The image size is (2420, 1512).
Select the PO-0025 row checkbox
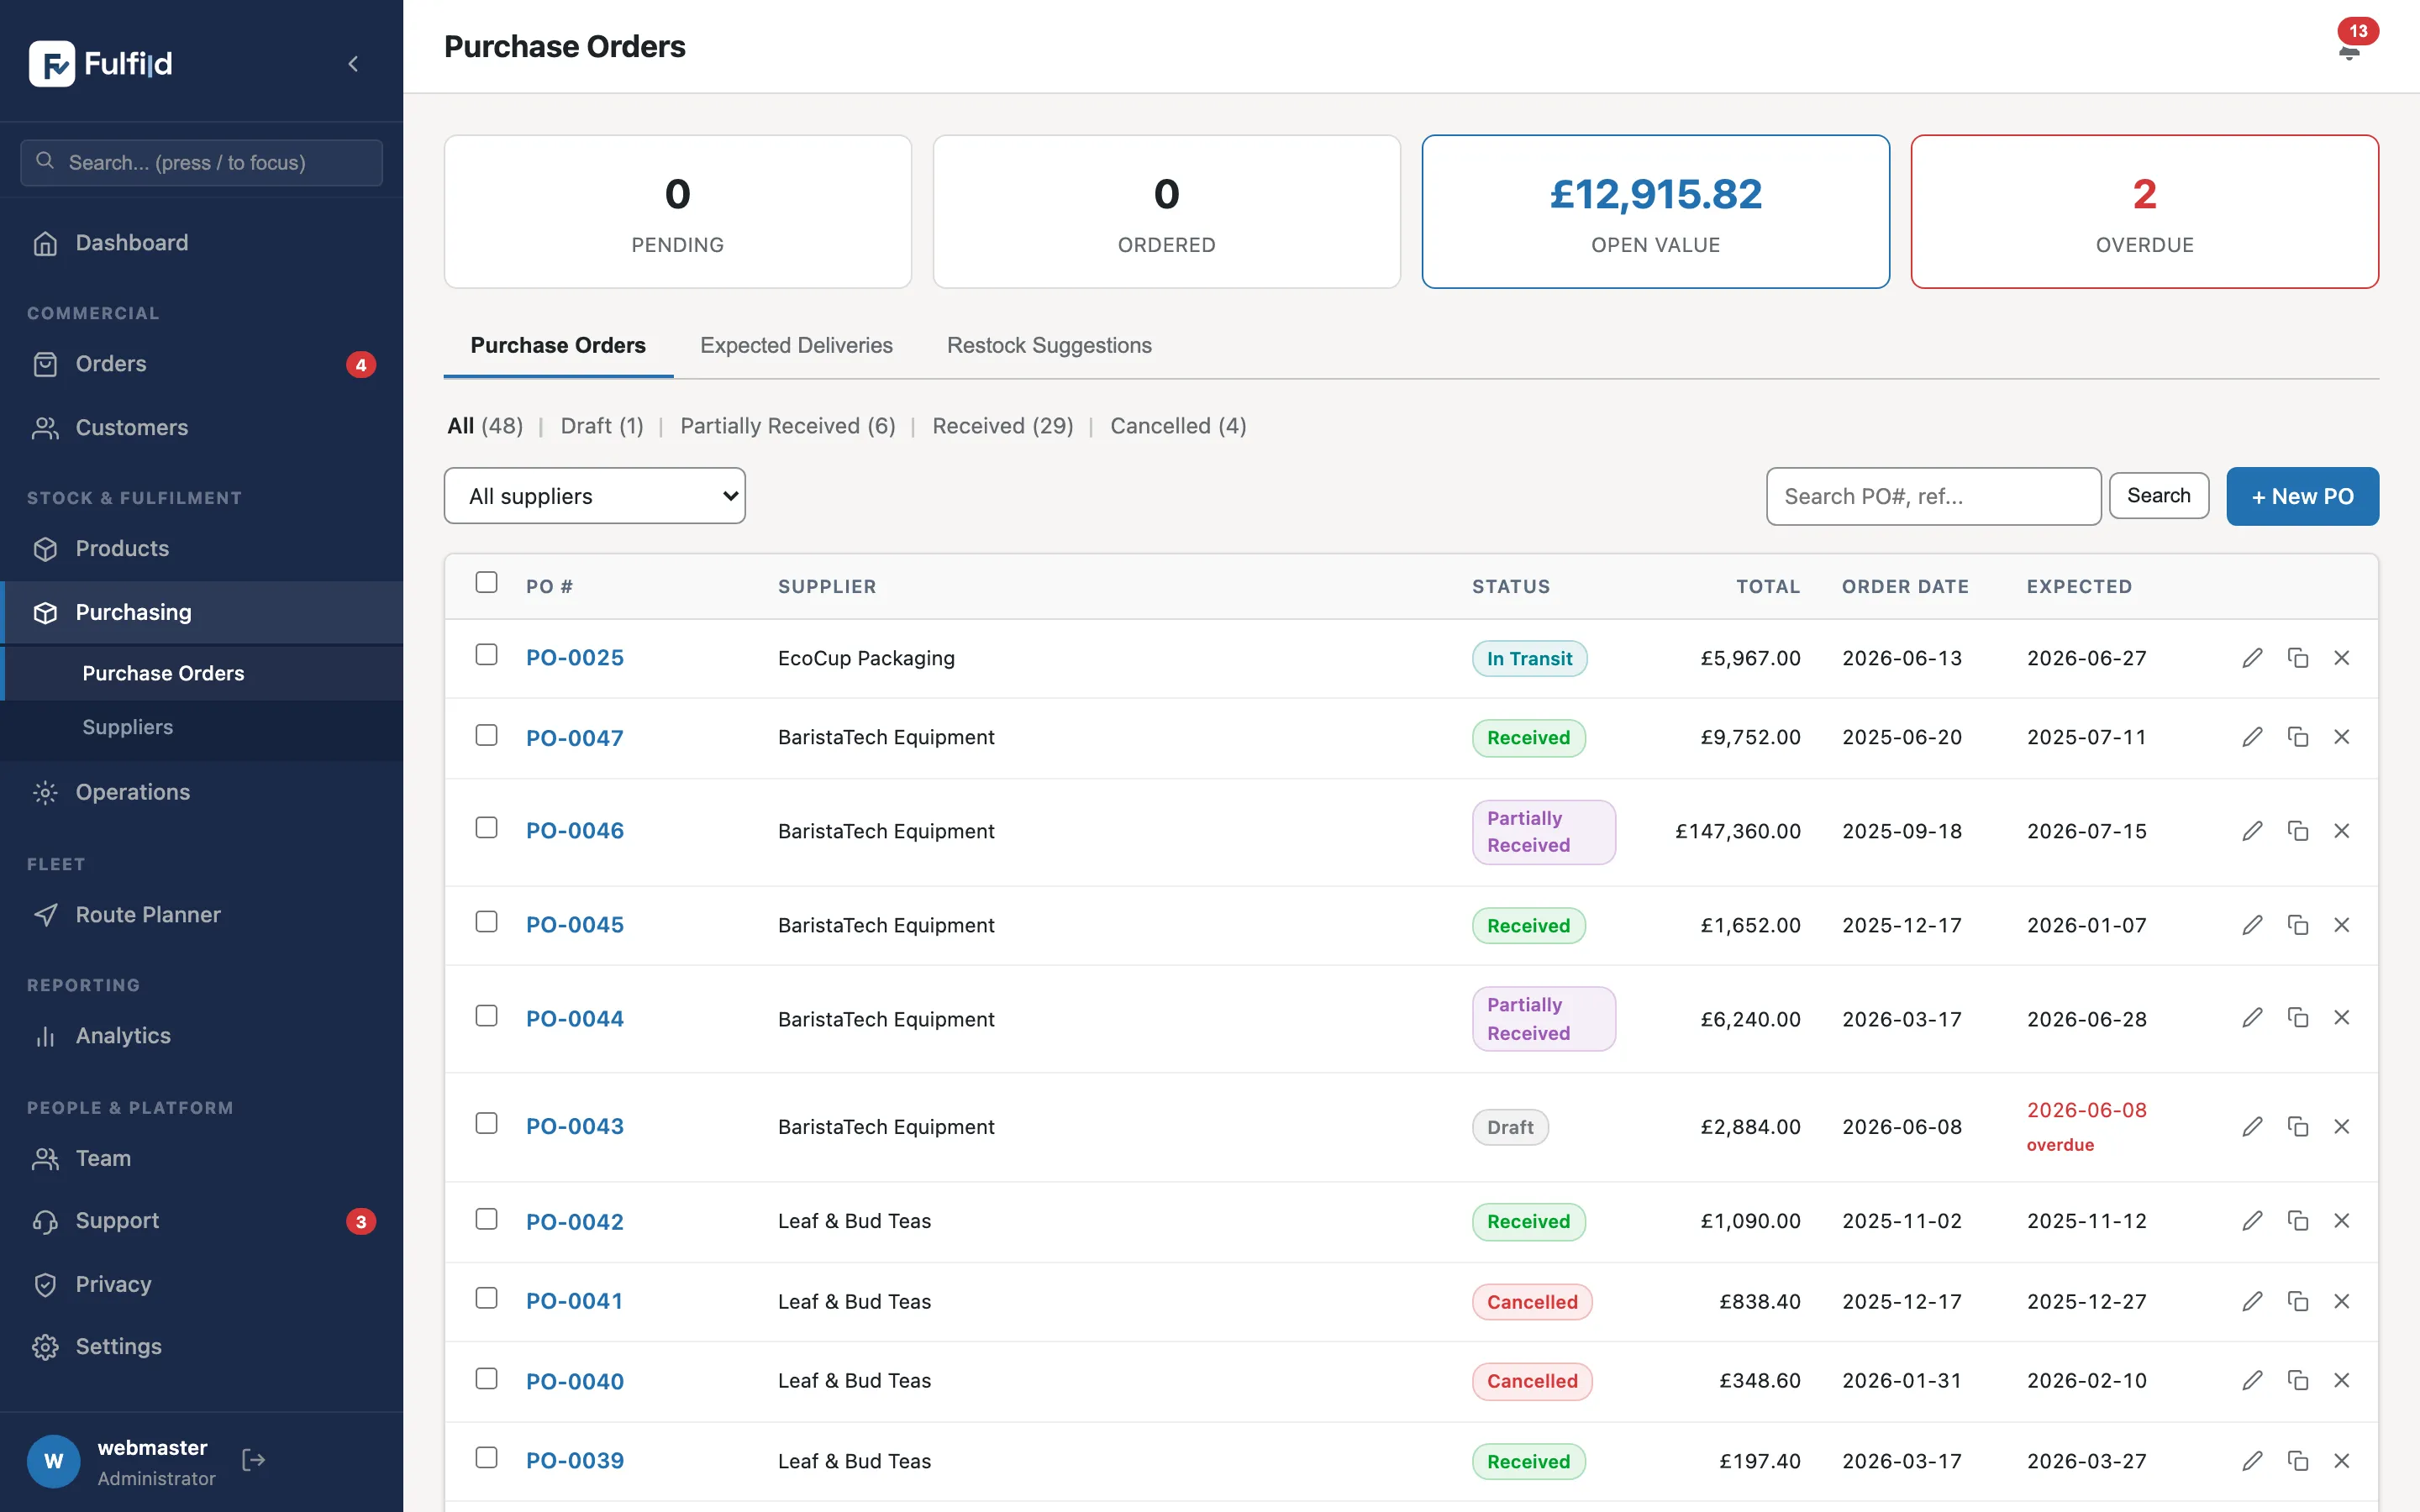coord(486,655)
